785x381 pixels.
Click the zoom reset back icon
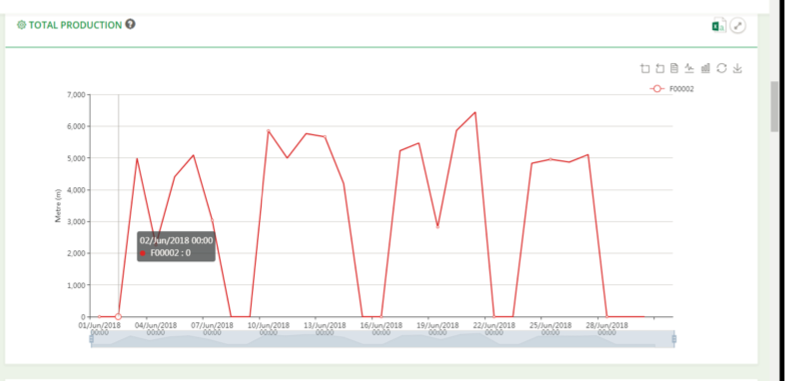pyautogui.click(x=660, y=69)
